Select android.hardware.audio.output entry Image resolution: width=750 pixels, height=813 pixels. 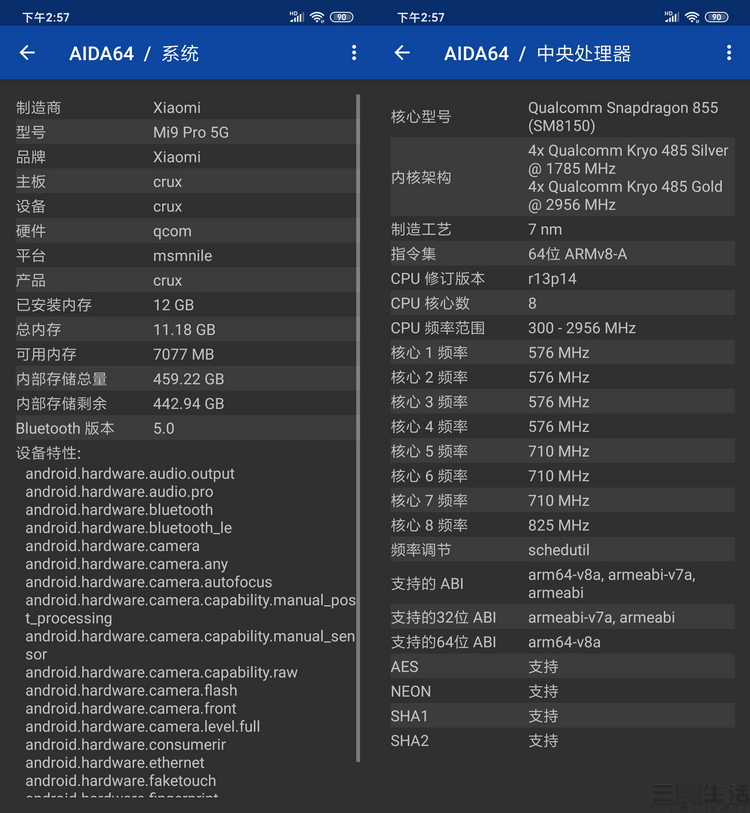pos(130,473)
